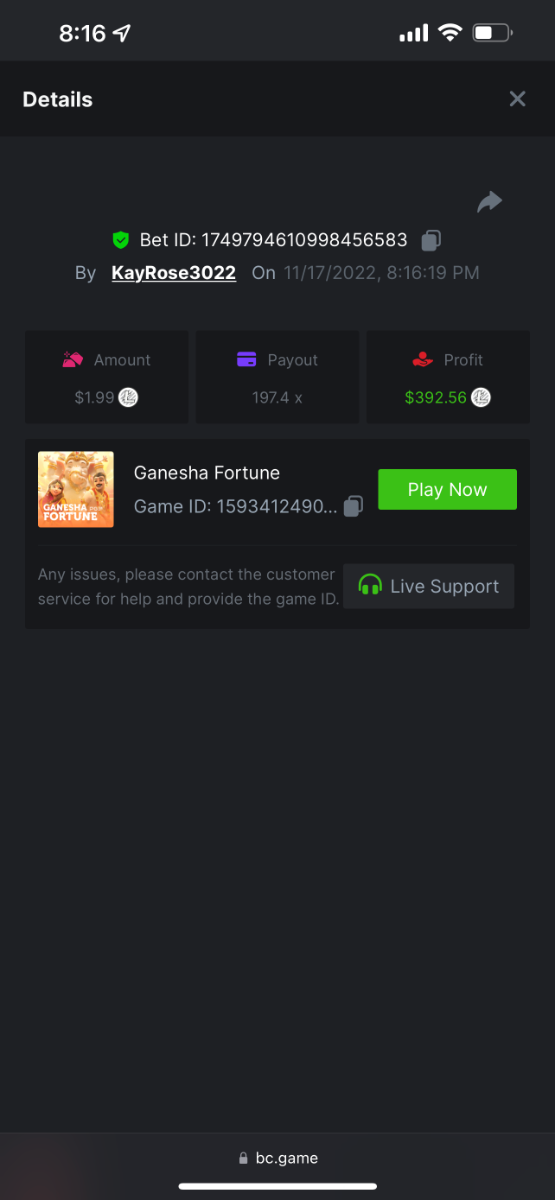555x1200 pixels.
Task: Tap the pink Amount label icon
Action: [73, 360]
